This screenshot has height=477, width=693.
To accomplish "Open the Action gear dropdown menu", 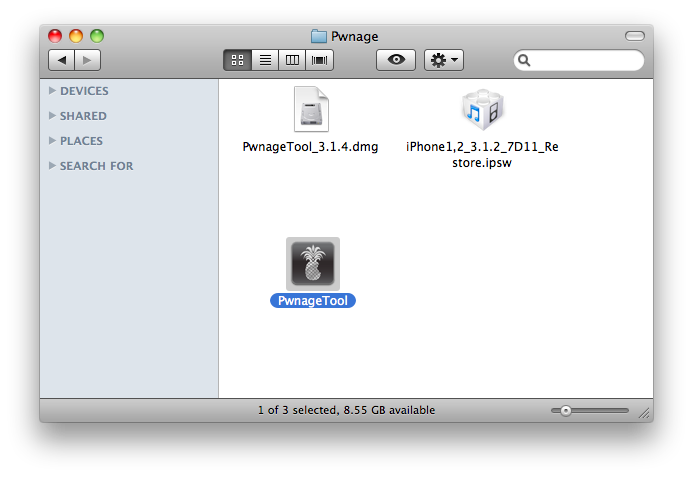I will tap(443, 61).
